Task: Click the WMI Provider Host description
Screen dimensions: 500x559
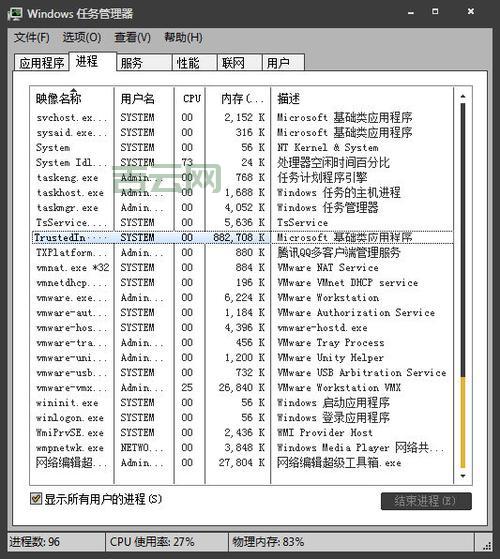Action: 325,432
